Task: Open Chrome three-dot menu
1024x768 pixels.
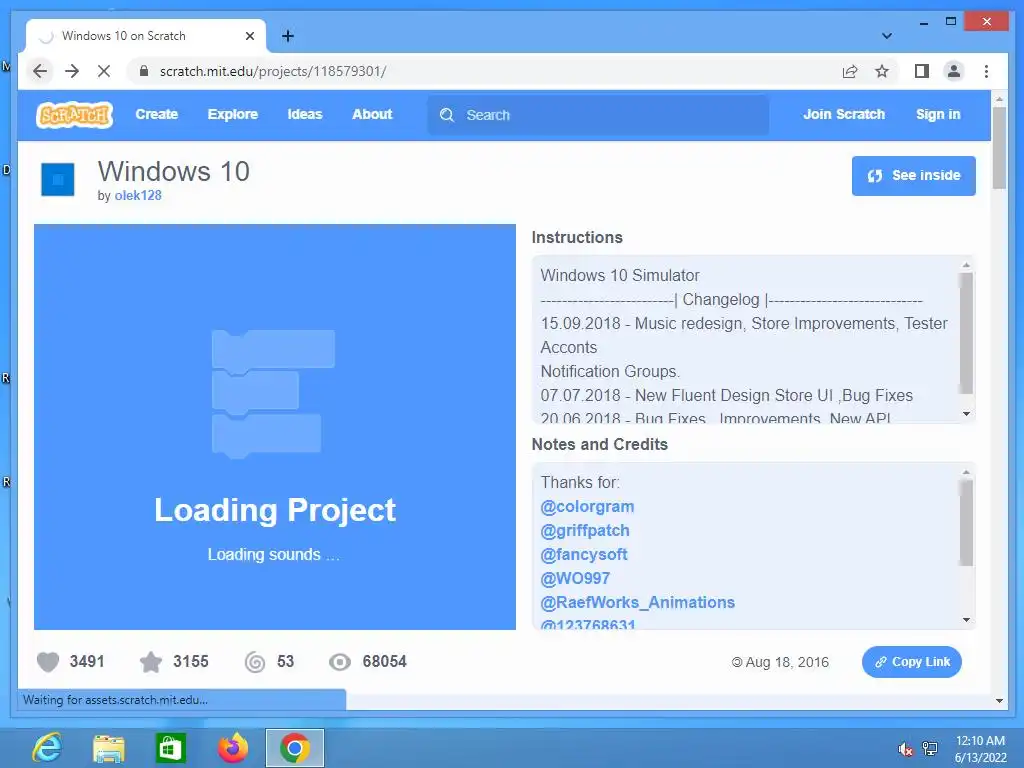Action: (986, 71)
